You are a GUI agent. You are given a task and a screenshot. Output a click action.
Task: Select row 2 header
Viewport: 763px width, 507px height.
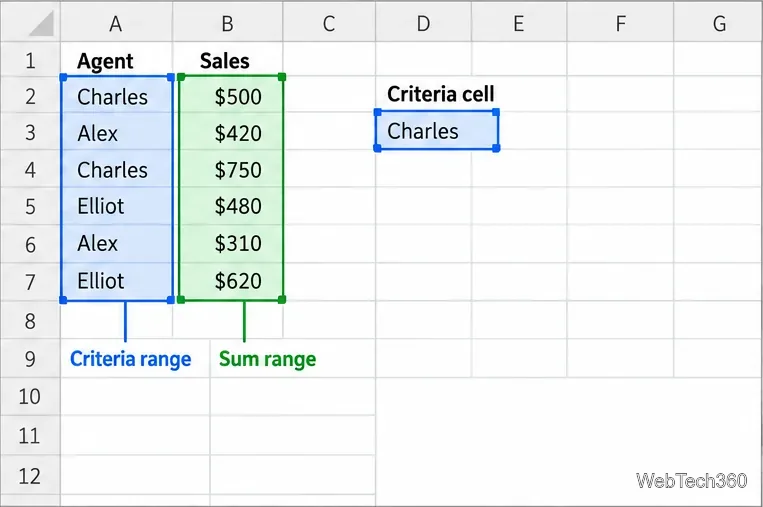[30, 96]
